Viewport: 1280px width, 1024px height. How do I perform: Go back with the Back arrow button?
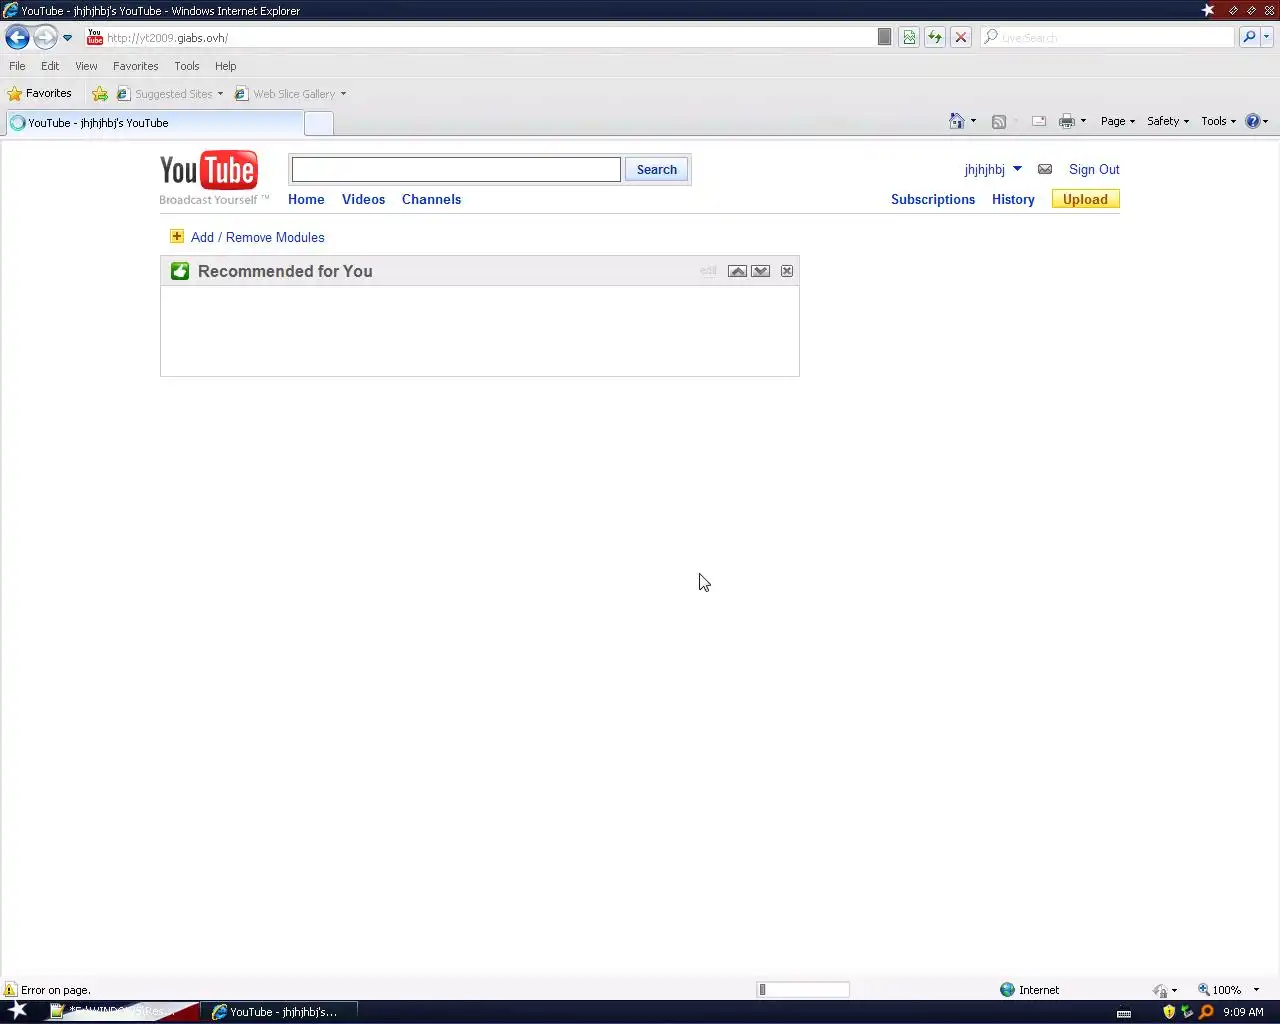[17, 37]
